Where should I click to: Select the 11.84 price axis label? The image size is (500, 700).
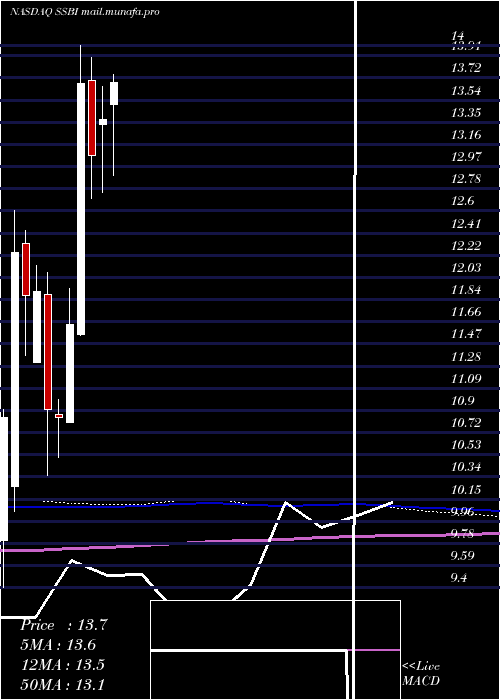pyautogui.click(x=466, y=290)
